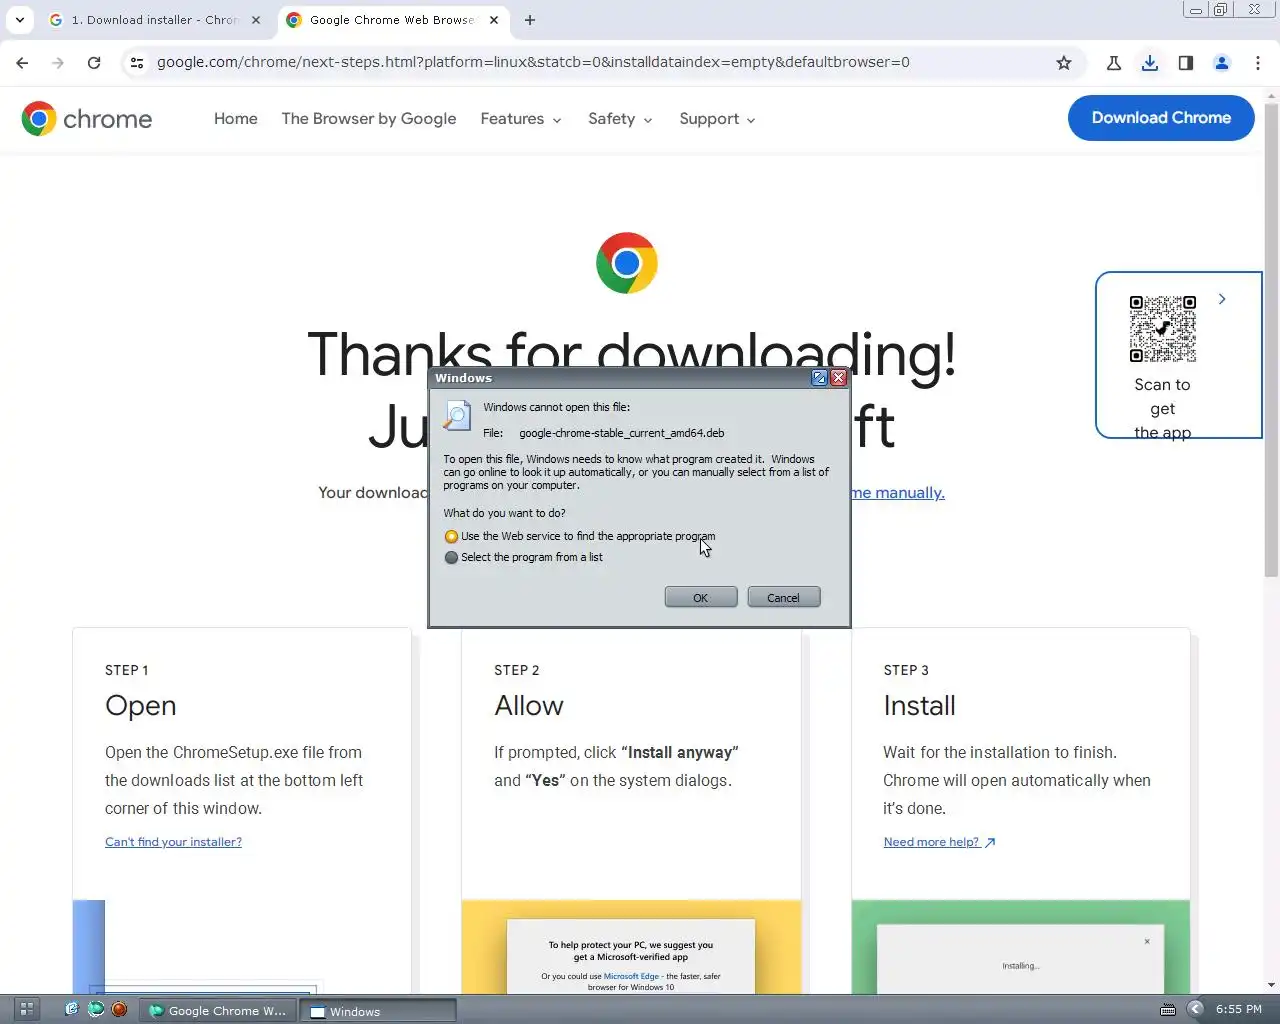Bookmark this page with the star icon
This screenshot has width=1280, height=1024.
tap(1064, 63)
